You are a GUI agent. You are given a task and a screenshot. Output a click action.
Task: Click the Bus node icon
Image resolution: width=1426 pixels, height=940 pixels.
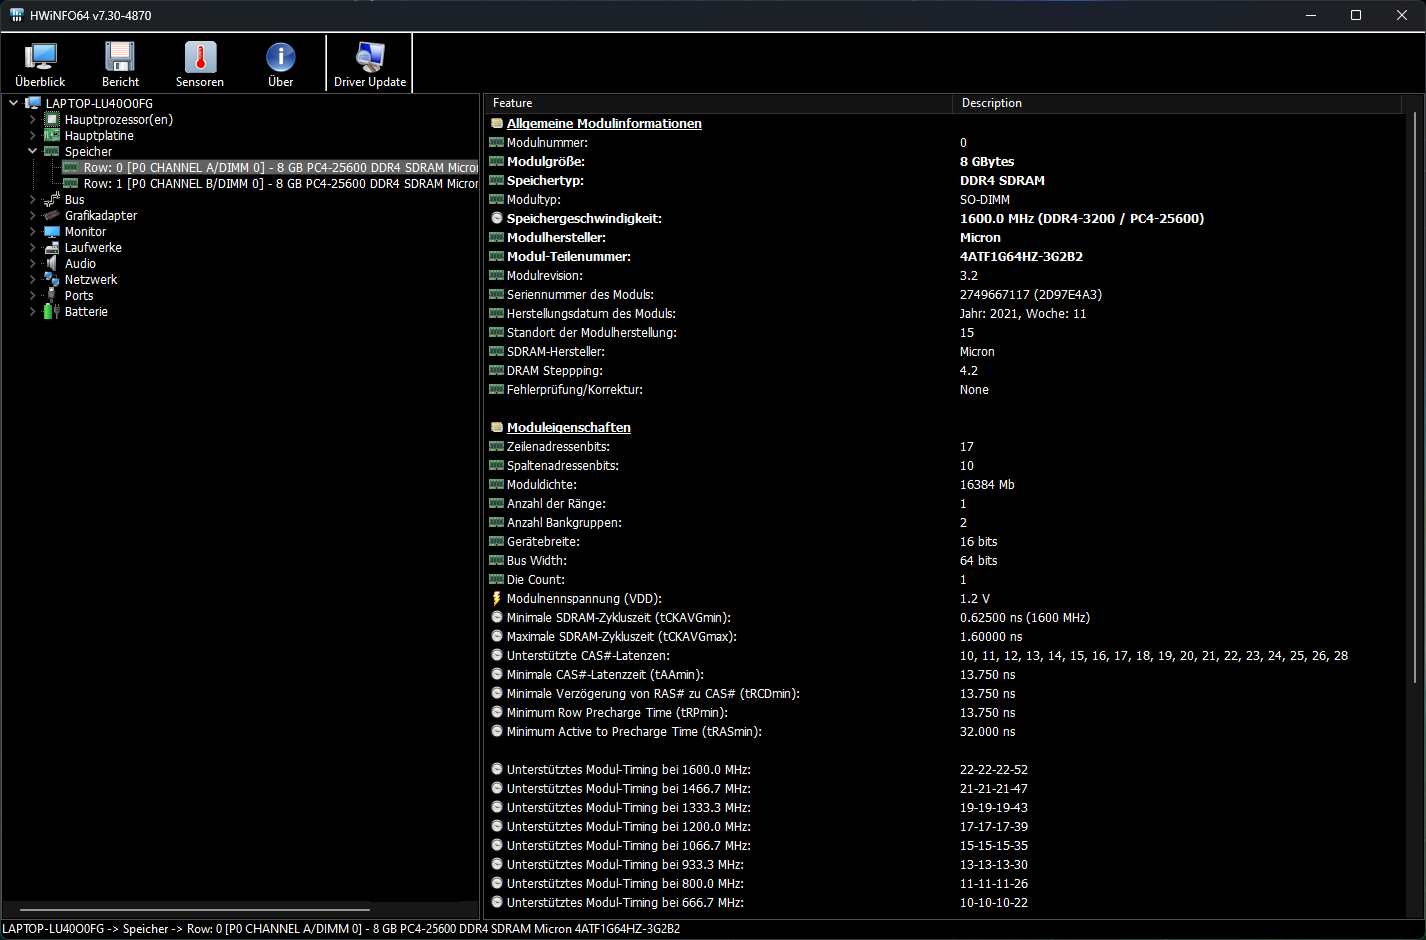[x=52, y=199]
